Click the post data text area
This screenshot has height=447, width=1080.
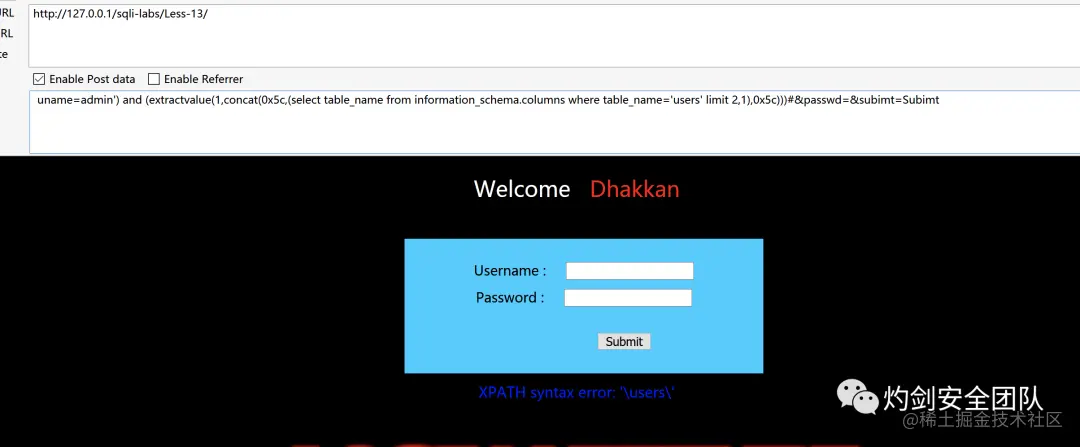pos(554,122)
